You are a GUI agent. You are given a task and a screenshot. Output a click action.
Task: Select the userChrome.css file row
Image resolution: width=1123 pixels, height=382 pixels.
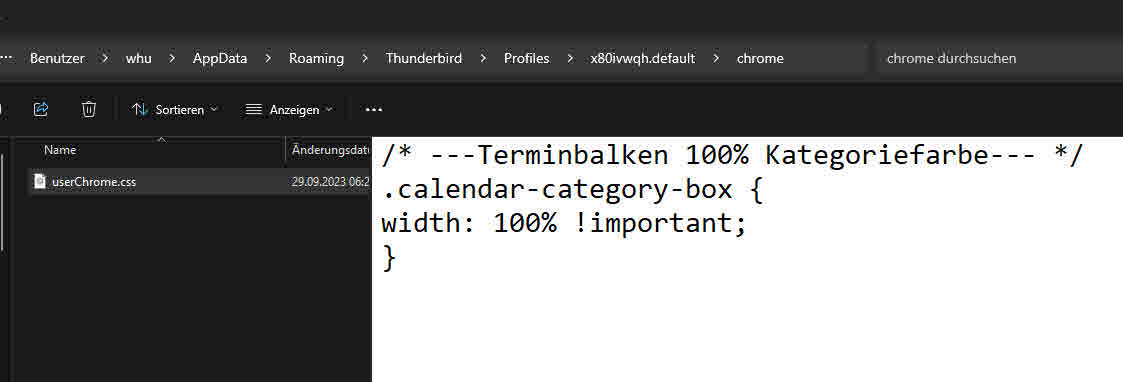click(x=199, y=182)
